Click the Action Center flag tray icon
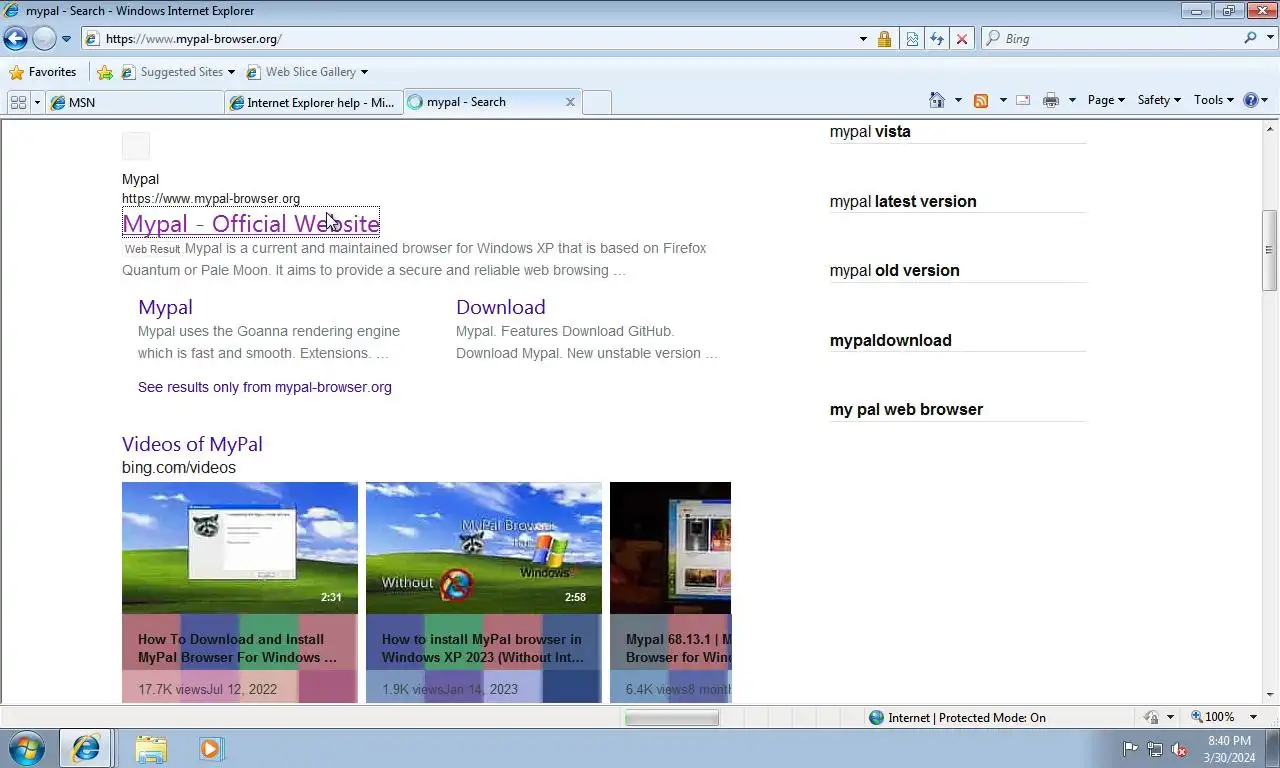This screenshot has width=1280, height=768. click(x=1130, y=749)
